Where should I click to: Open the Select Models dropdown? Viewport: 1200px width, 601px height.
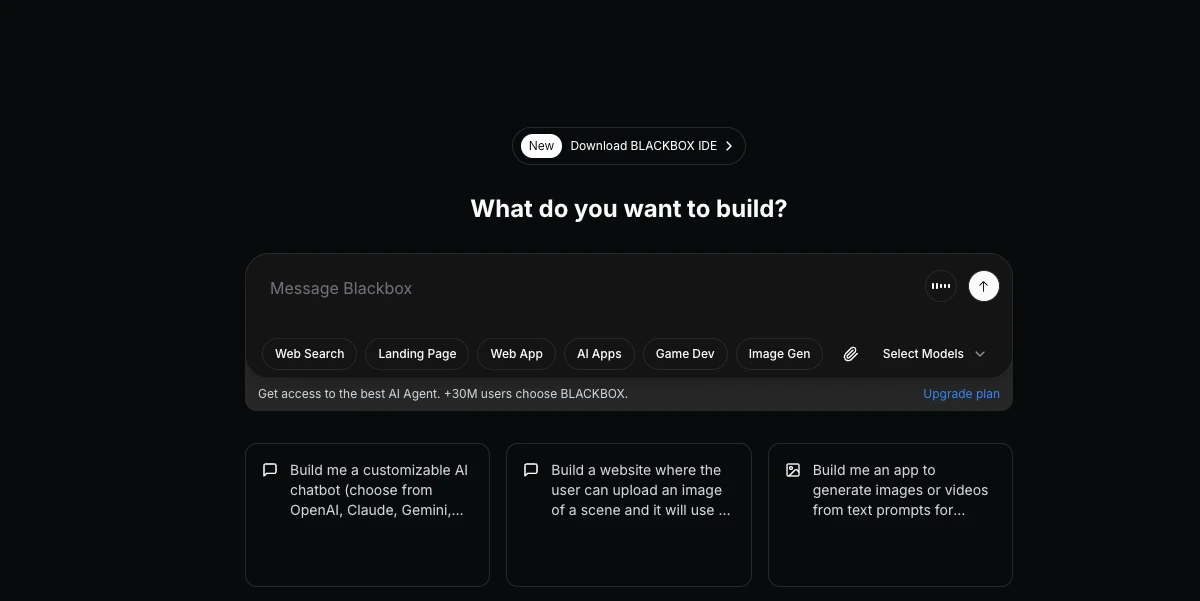click(x=923, y=354)
